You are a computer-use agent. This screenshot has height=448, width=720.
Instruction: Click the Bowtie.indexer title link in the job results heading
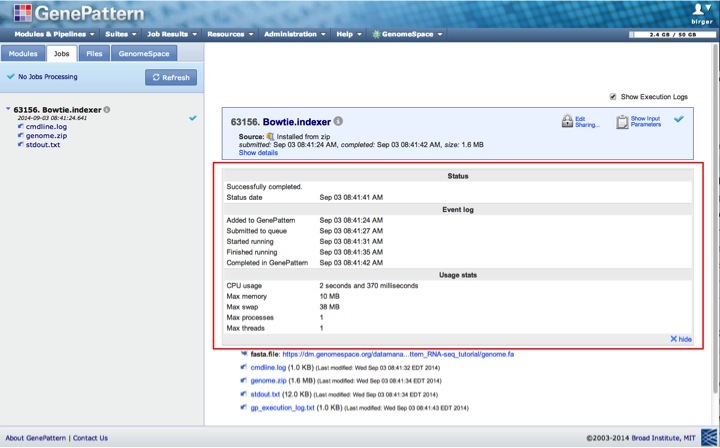297,122
